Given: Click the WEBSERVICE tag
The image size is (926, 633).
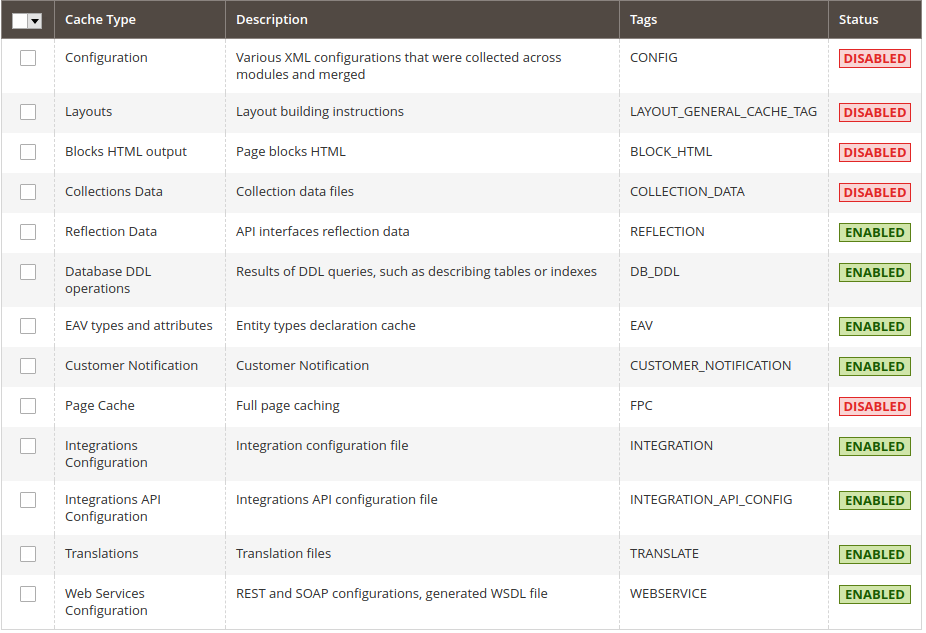Looking at the screenshot, I should point(669,594).
